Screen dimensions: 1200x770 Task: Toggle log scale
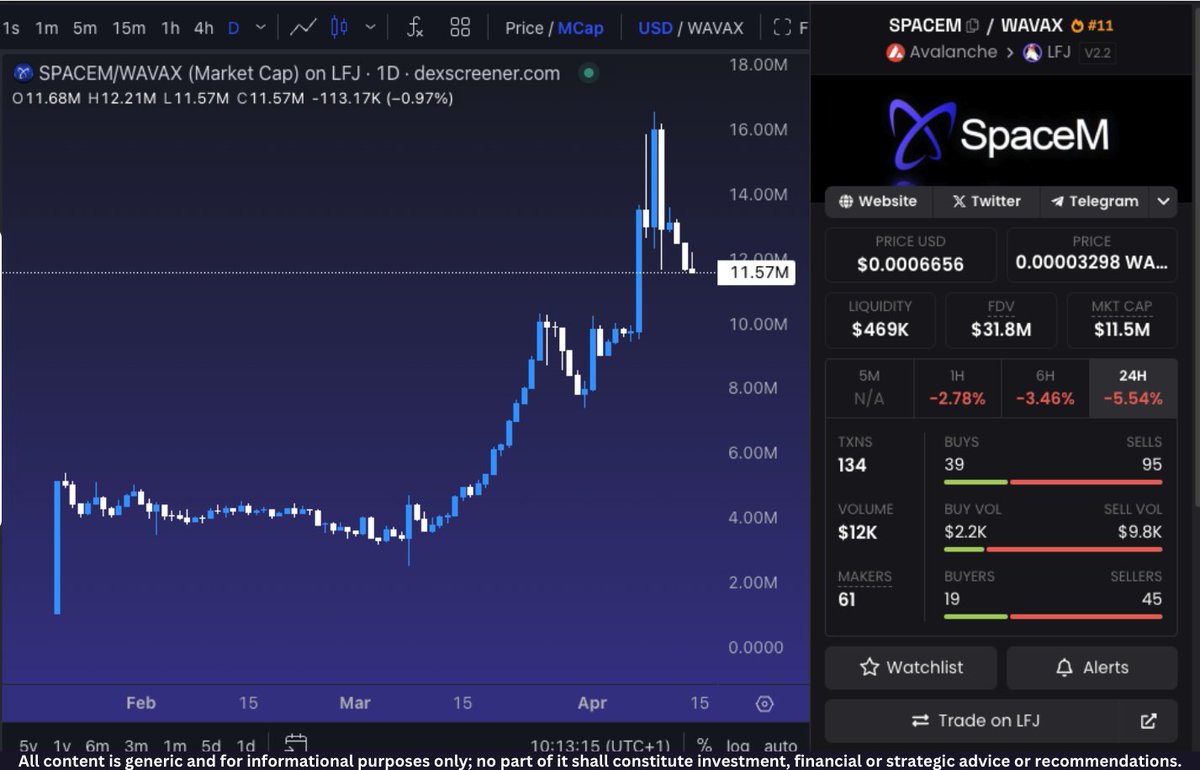pos(737,746)
